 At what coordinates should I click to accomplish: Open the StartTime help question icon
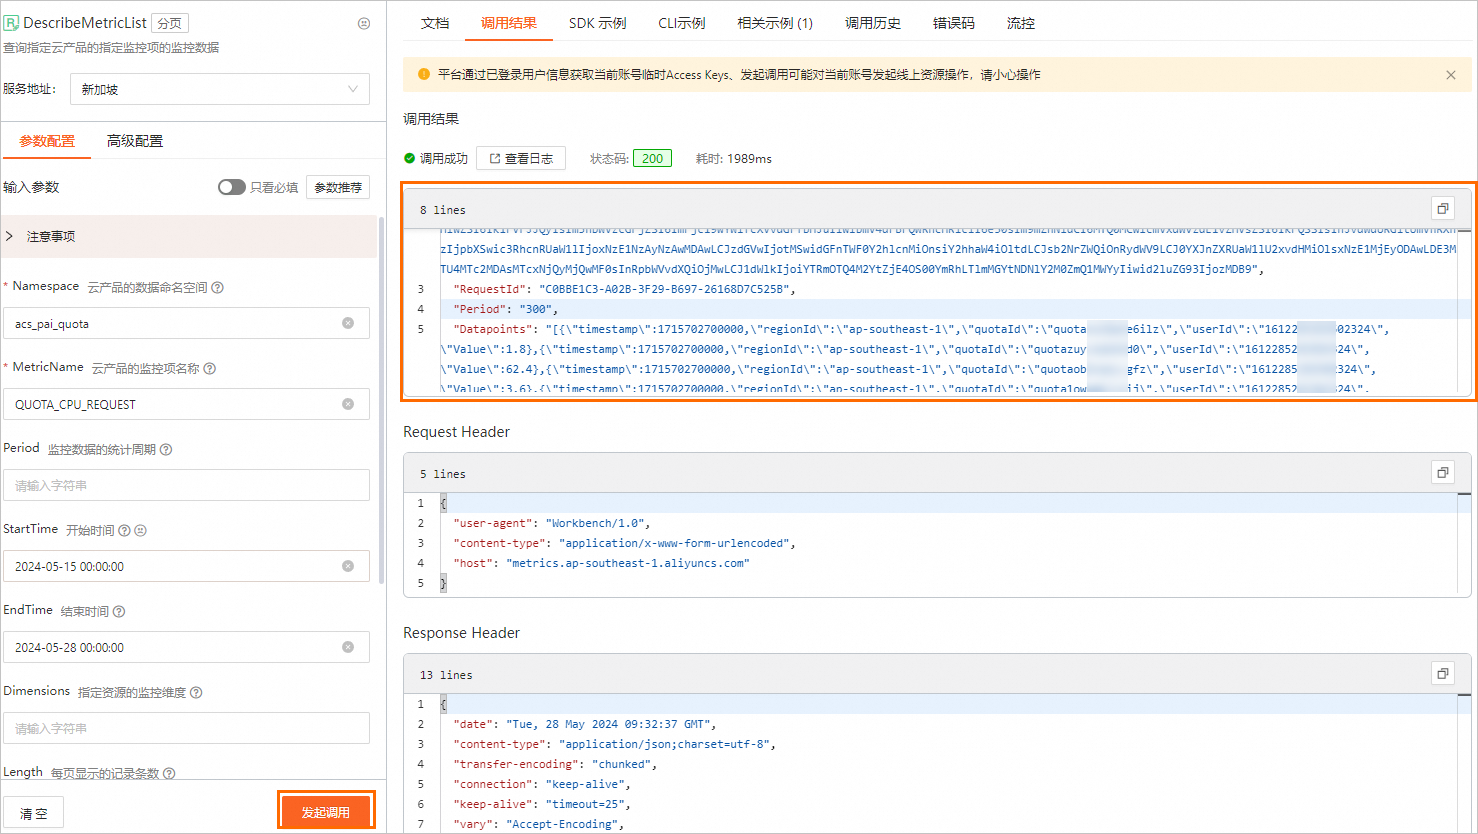124,530
